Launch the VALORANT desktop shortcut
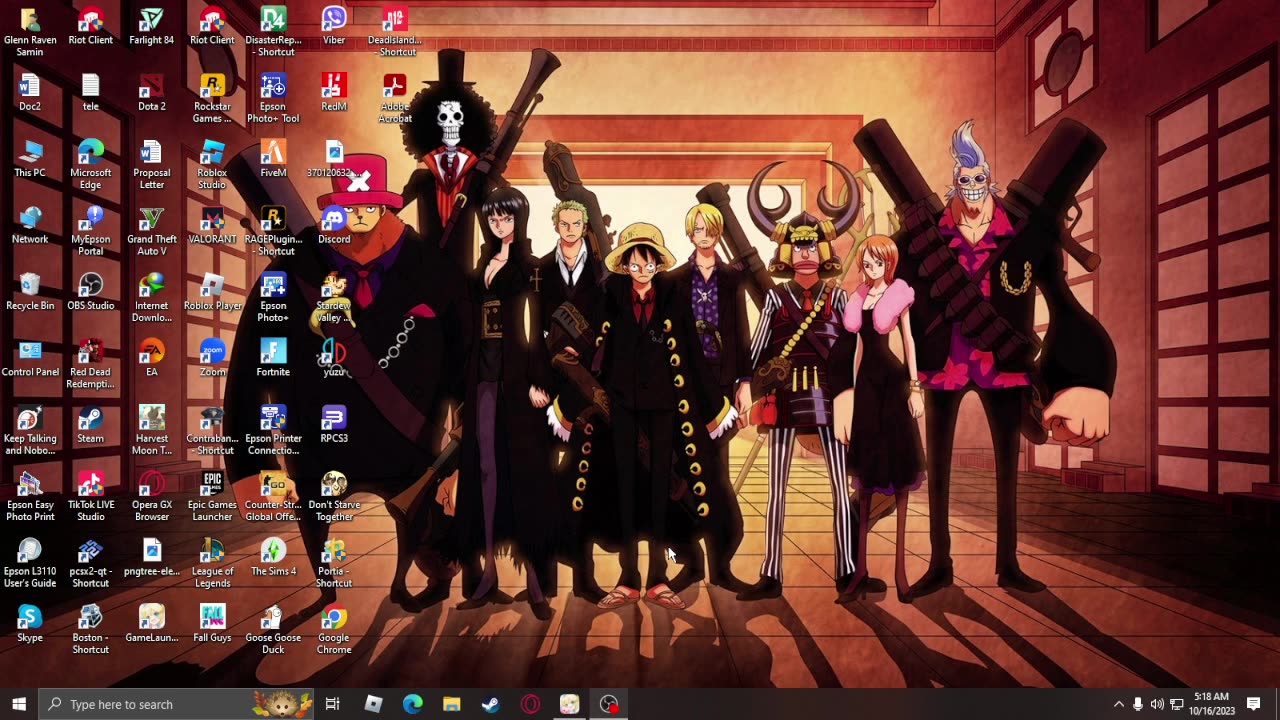Image resolution: width=1280 pixels, height=720 pixels. (x=212, y=225)
